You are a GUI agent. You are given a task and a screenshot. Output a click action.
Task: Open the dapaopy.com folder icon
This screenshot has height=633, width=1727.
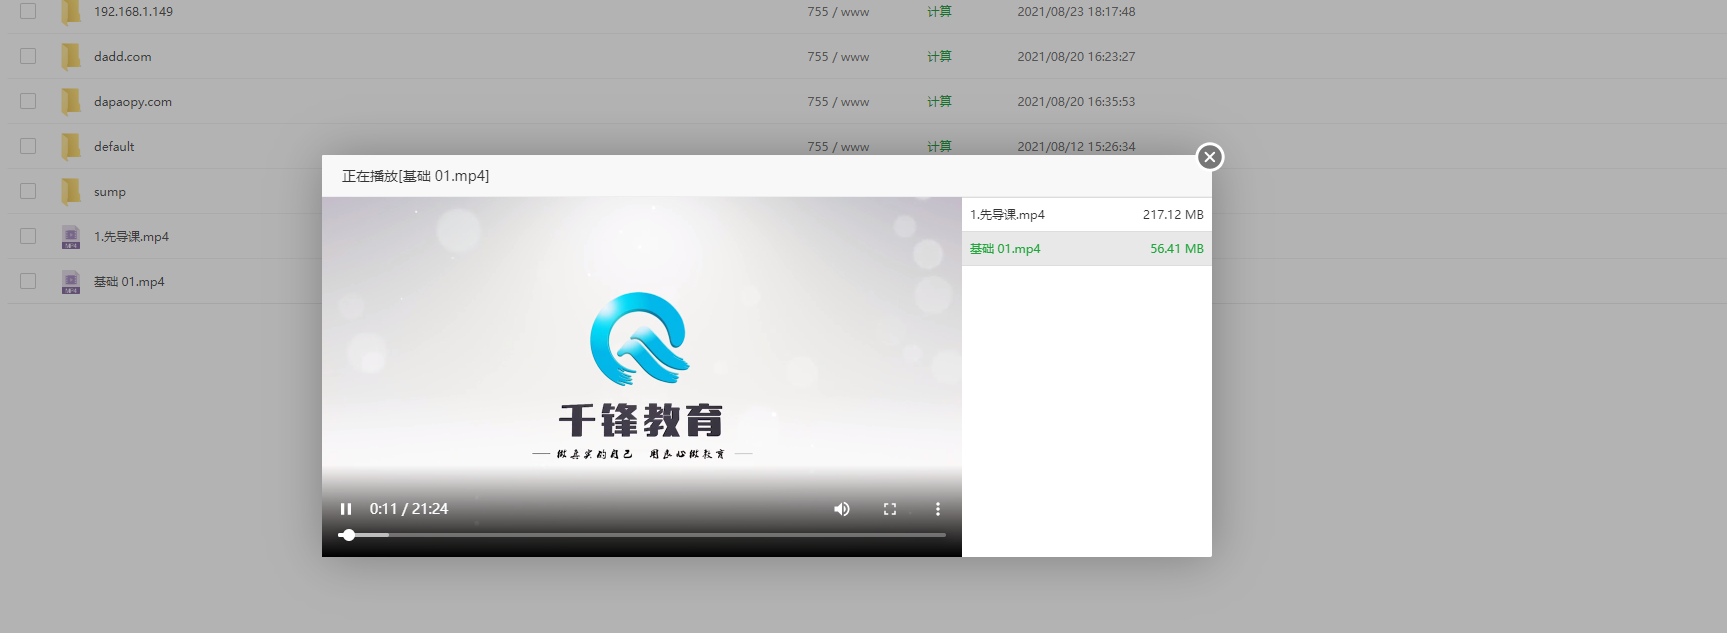pyautogui.click(x=71, y=102)
